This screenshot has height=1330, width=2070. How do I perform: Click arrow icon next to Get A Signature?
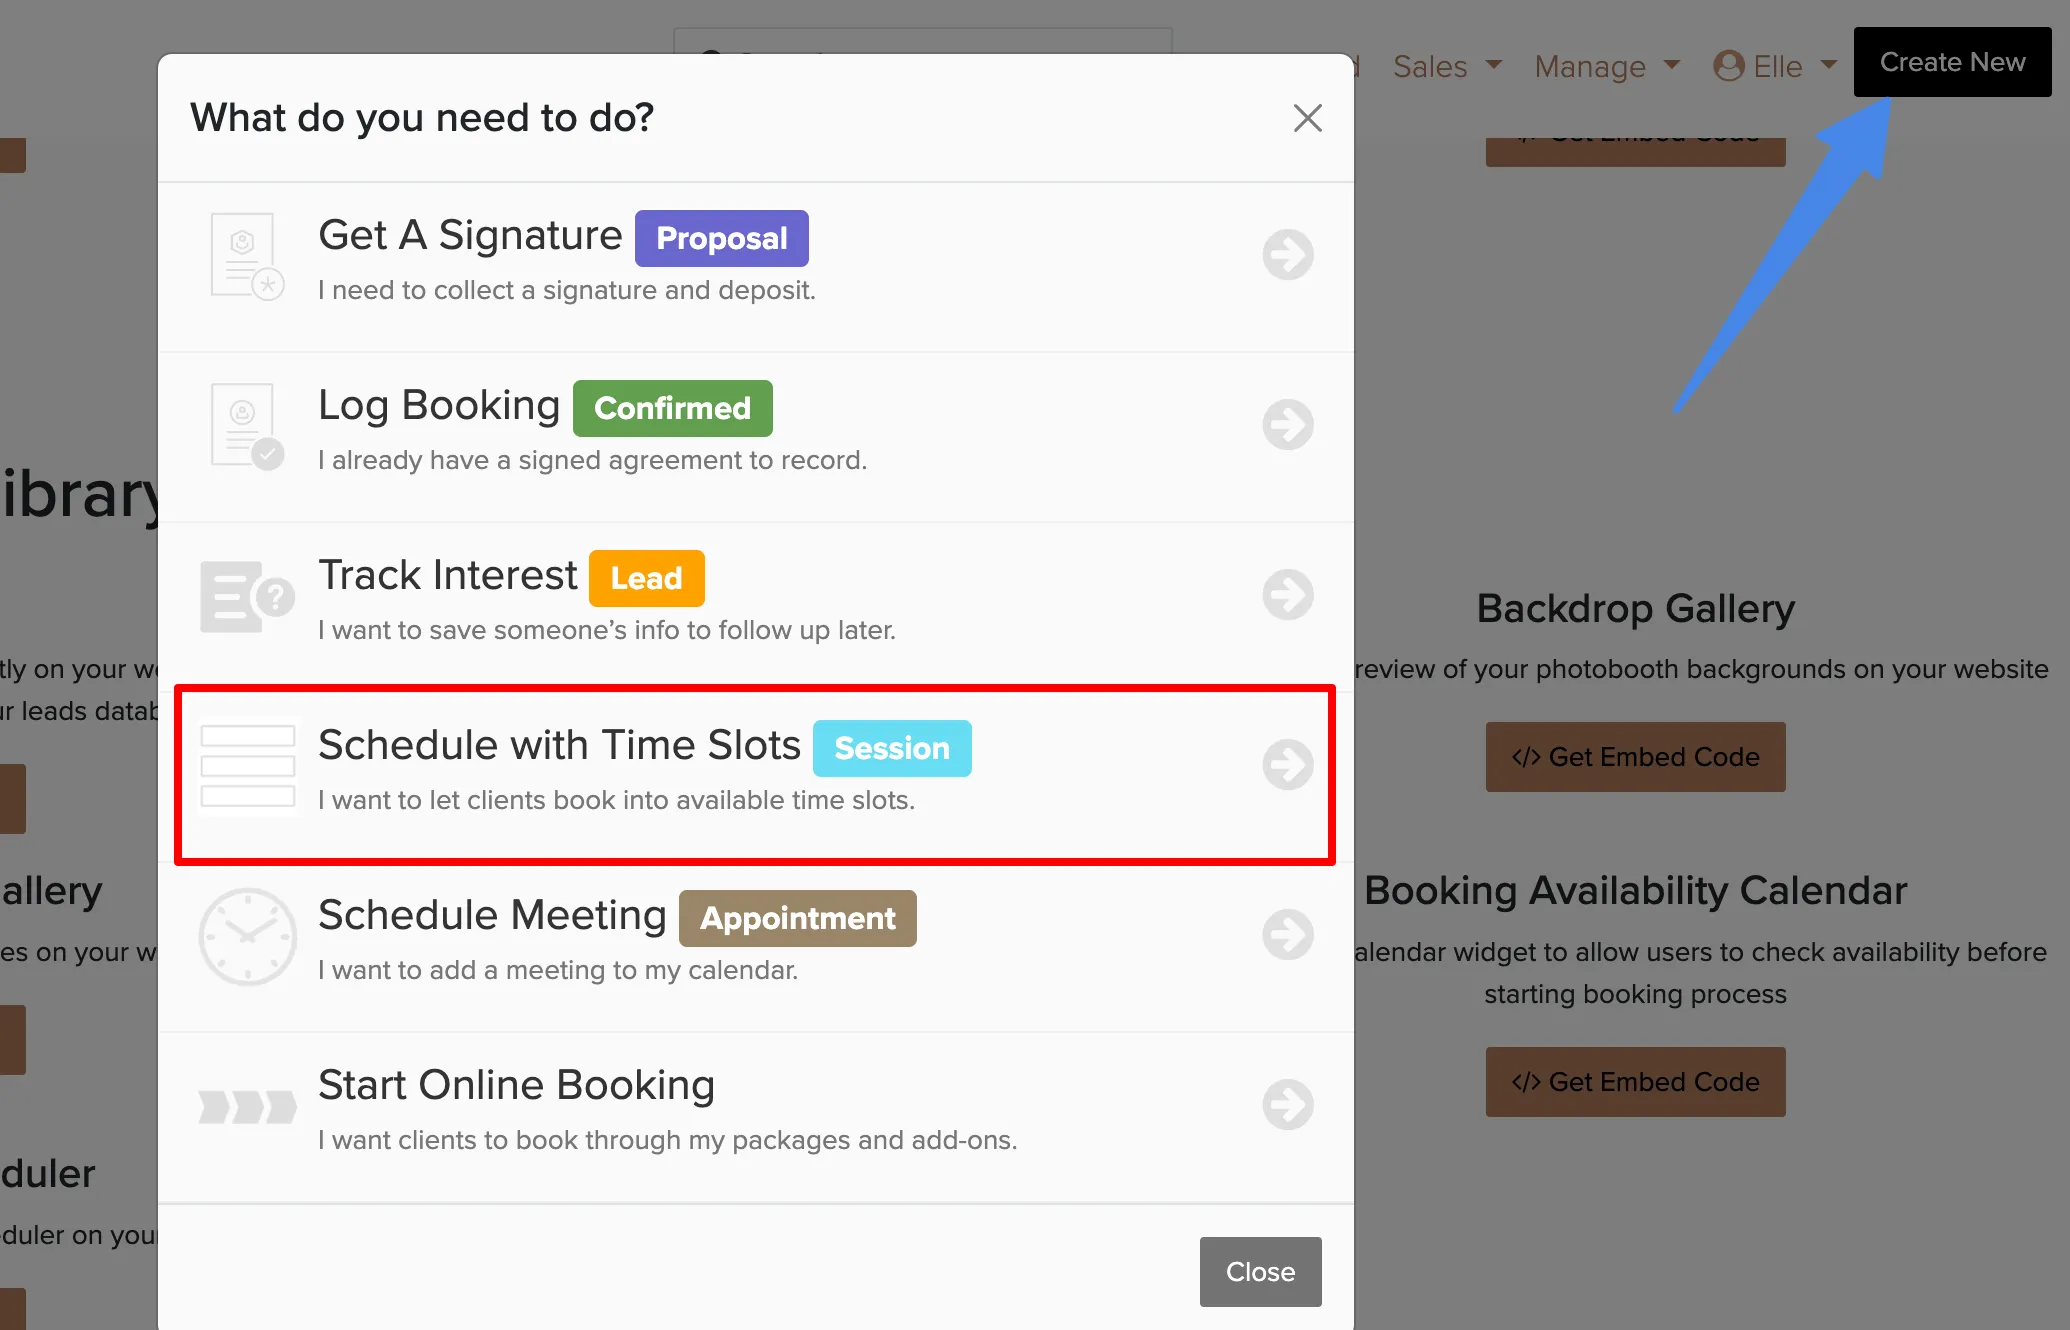point(1288,255)
